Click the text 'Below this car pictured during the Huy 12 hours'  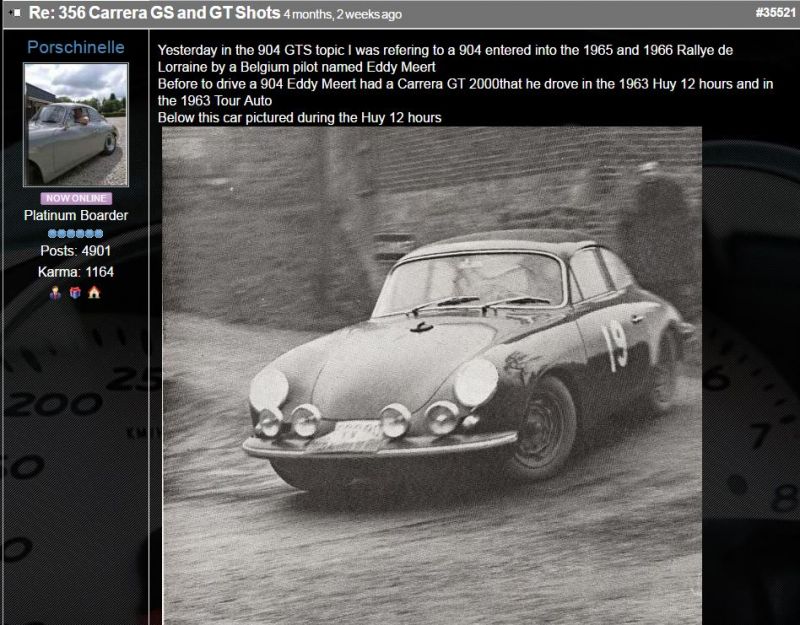tap(299, 118)
